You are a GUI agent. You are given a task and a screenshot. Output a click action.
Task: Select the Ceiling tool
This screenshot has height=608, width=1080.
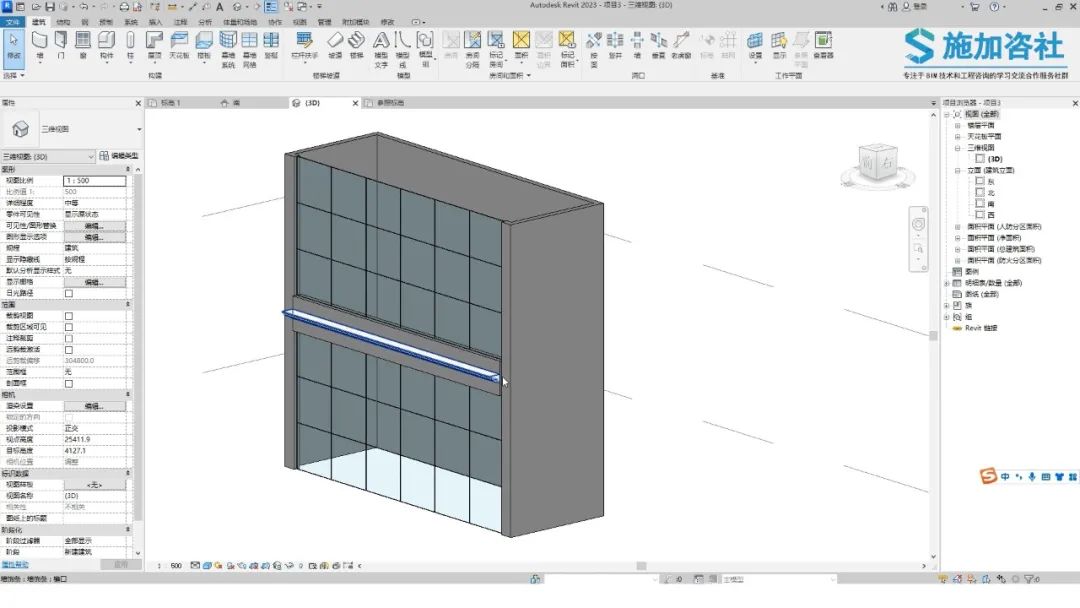[179, 45]
